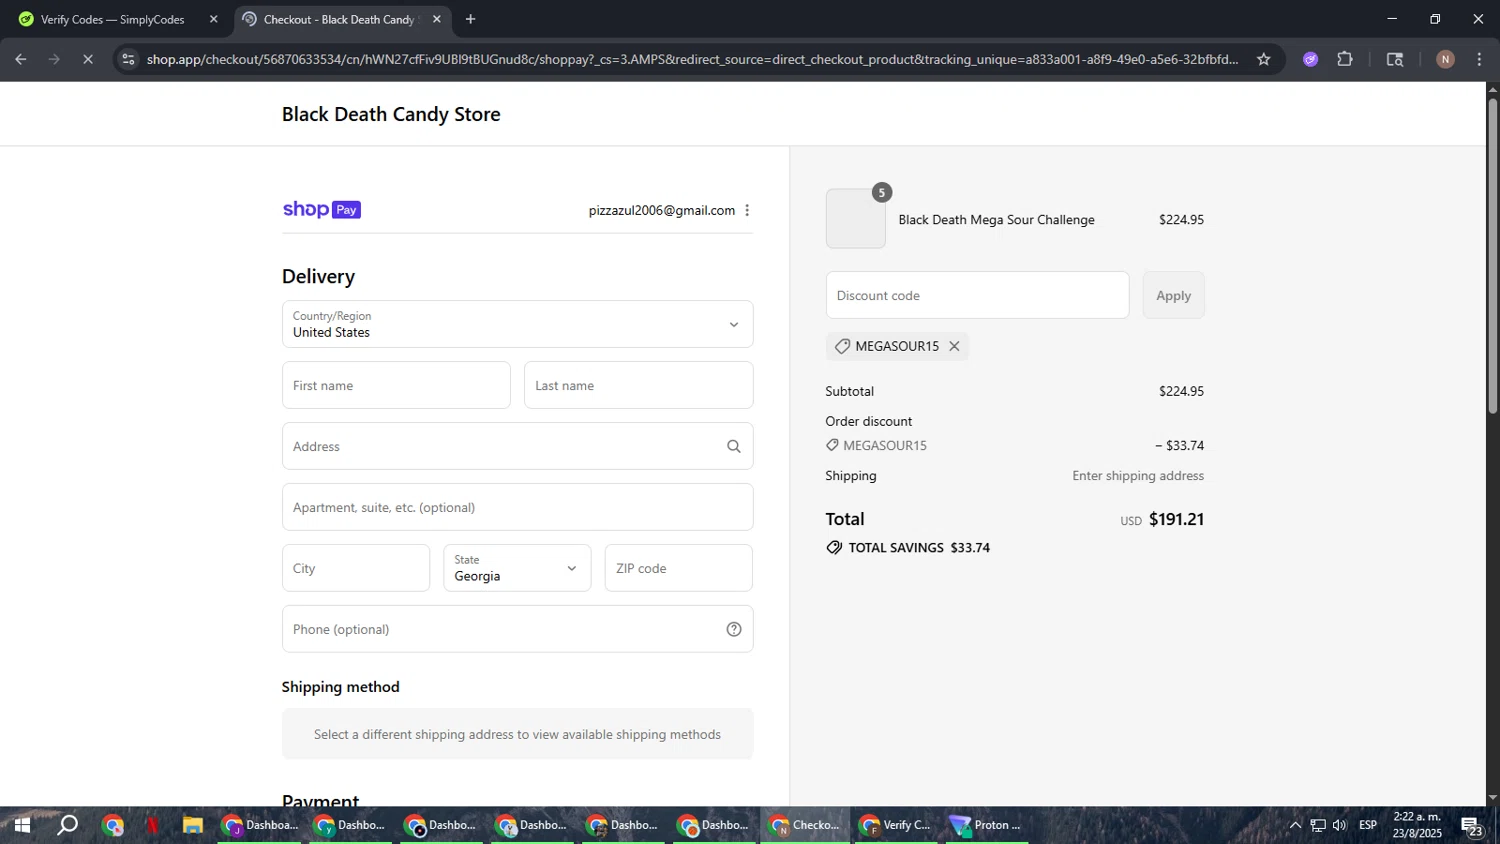Click the Last name field
Image resolution: width=1500 pixels, height=844 pixels.
[638, 385]
